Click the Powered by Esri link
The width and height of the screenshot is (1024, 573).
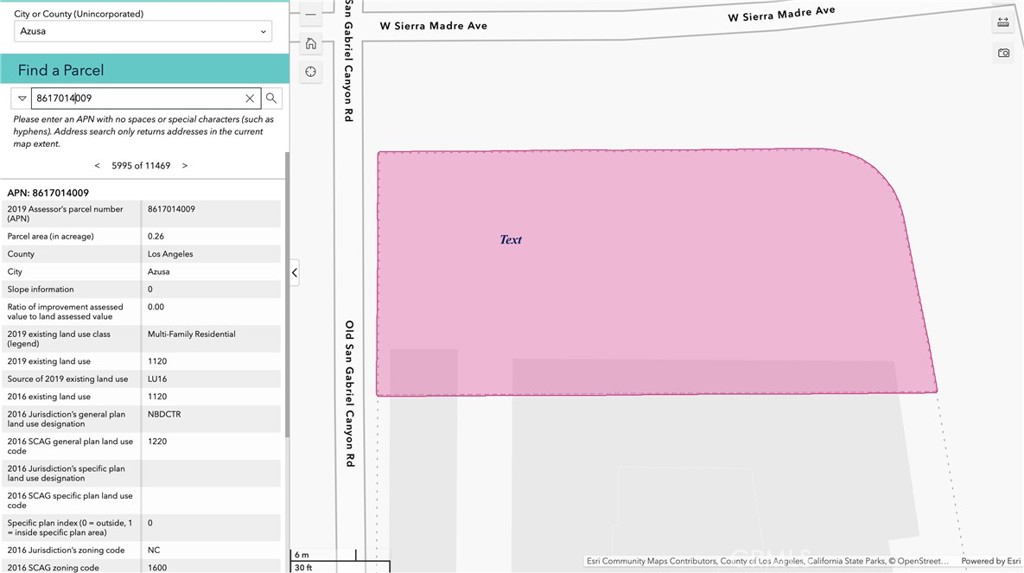(991, 562)
